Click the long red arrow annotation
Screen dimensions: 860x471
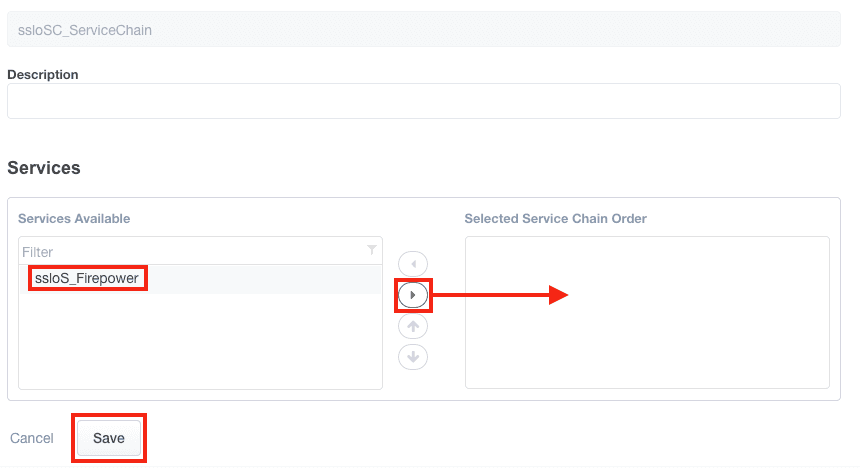click(500, 295)
